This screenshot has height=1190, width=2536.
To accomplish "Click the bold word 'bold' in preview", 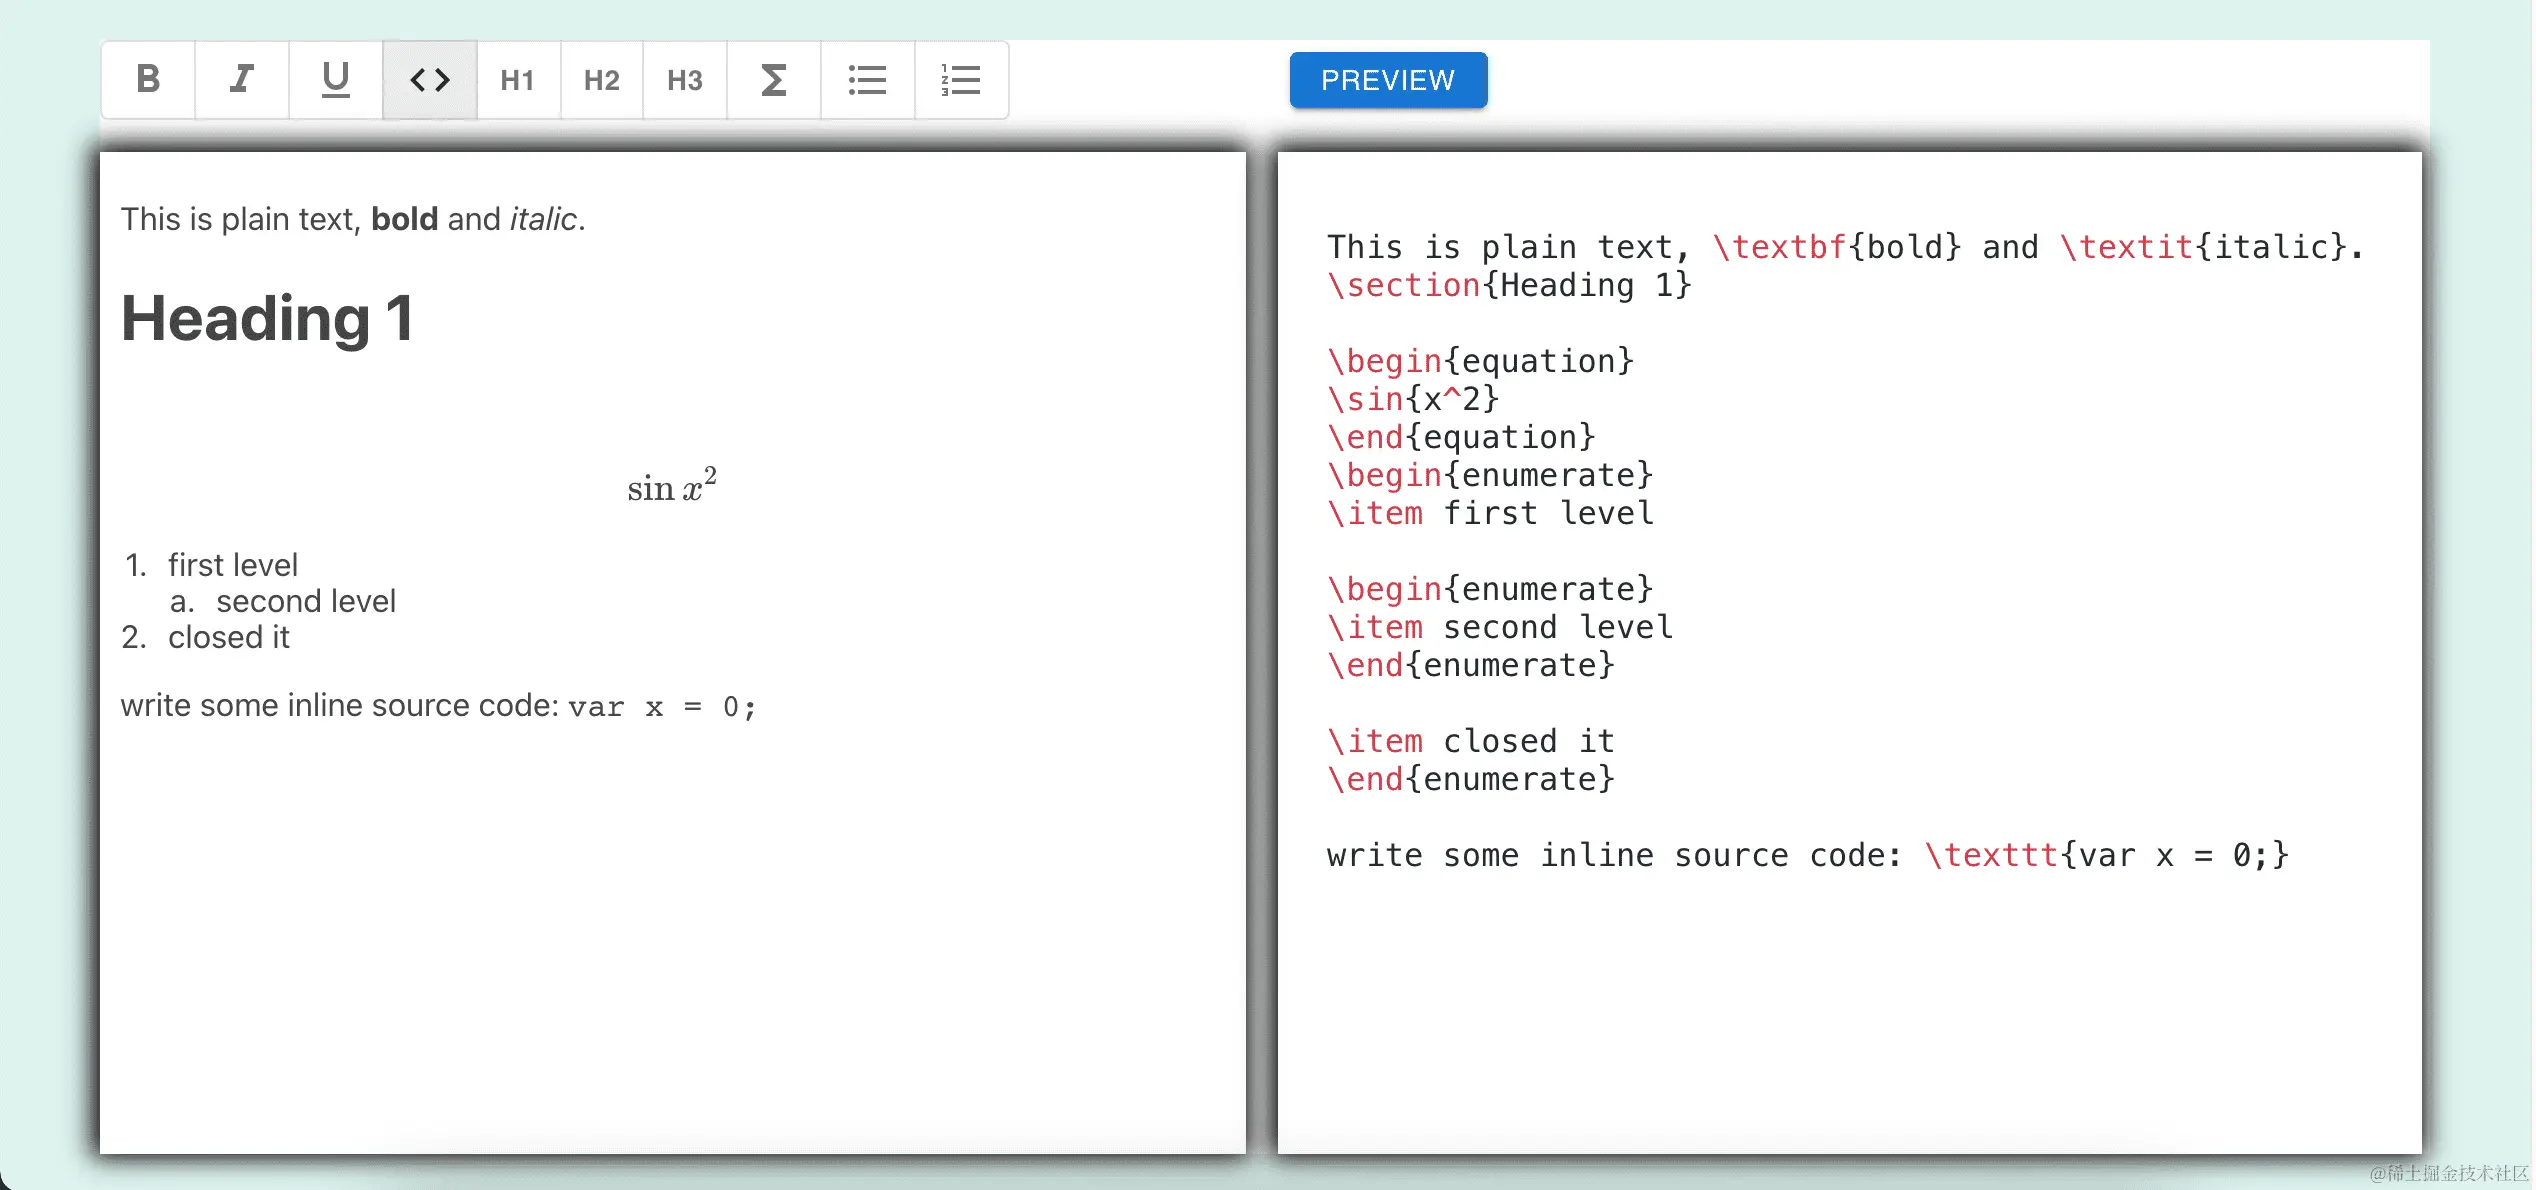I will [x=404, y=219].
